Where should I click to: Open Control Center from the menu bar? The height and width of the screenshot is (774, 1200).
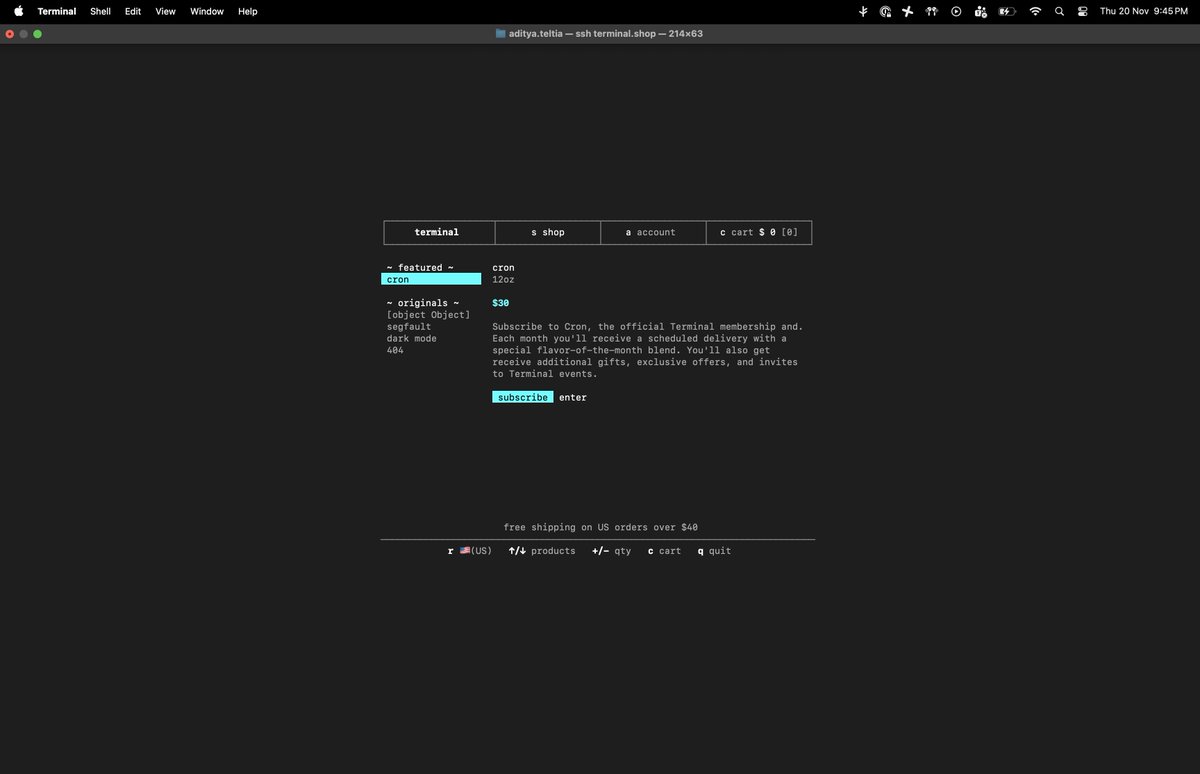[x=1081, y=11]
